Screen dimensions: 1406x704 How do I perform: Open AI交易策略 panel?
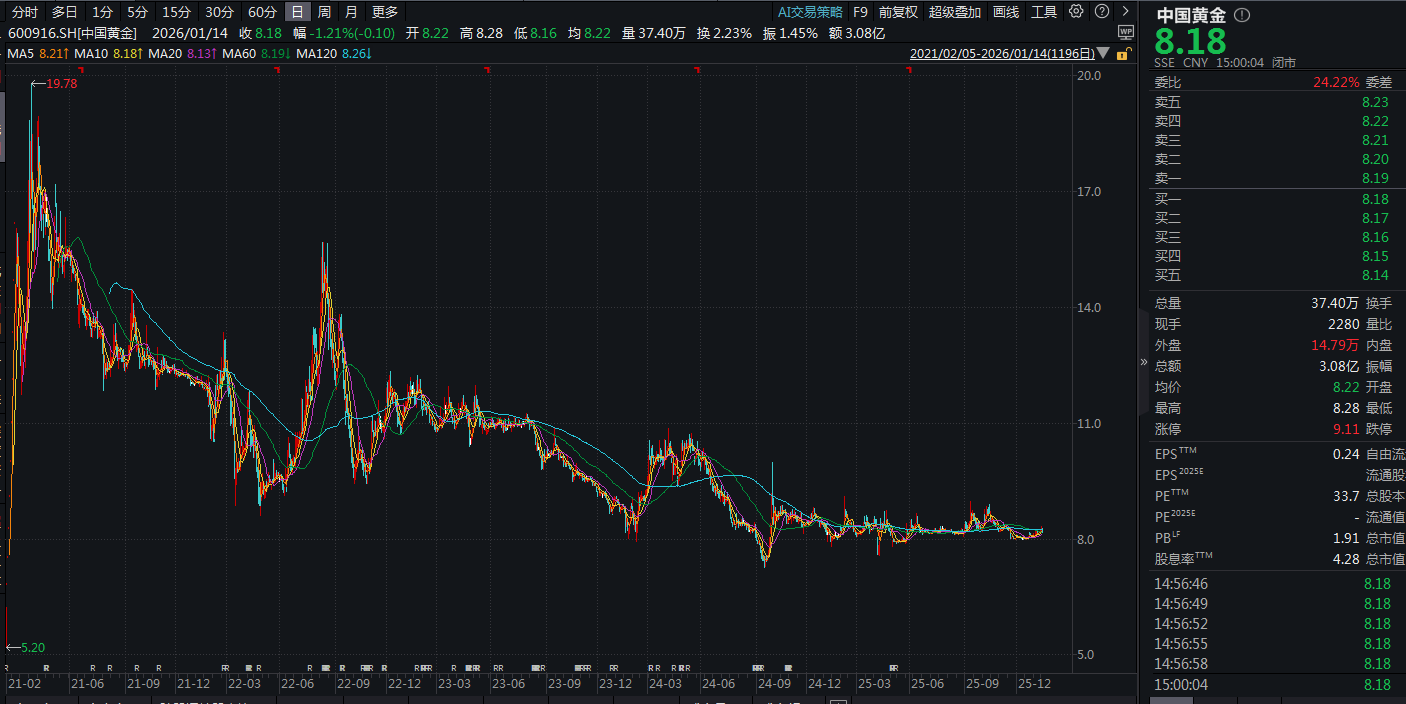tap(810, 12)
